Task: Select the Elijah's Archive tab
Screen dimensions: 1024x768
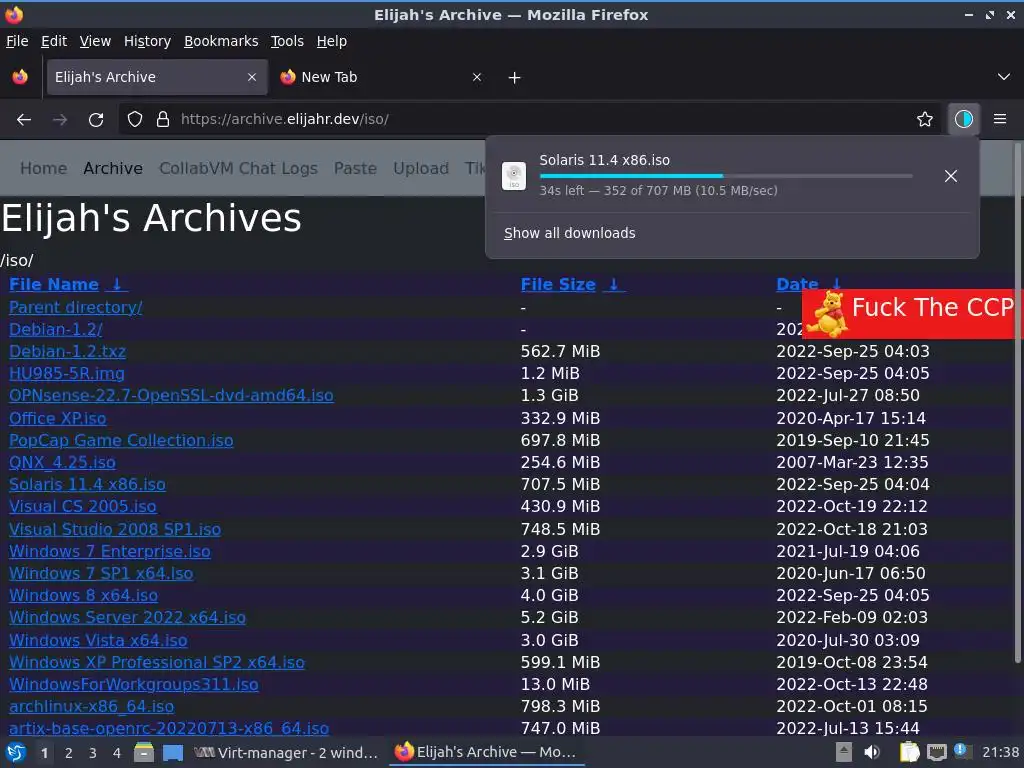Action: pyautogui.click(x=157, y=77)
